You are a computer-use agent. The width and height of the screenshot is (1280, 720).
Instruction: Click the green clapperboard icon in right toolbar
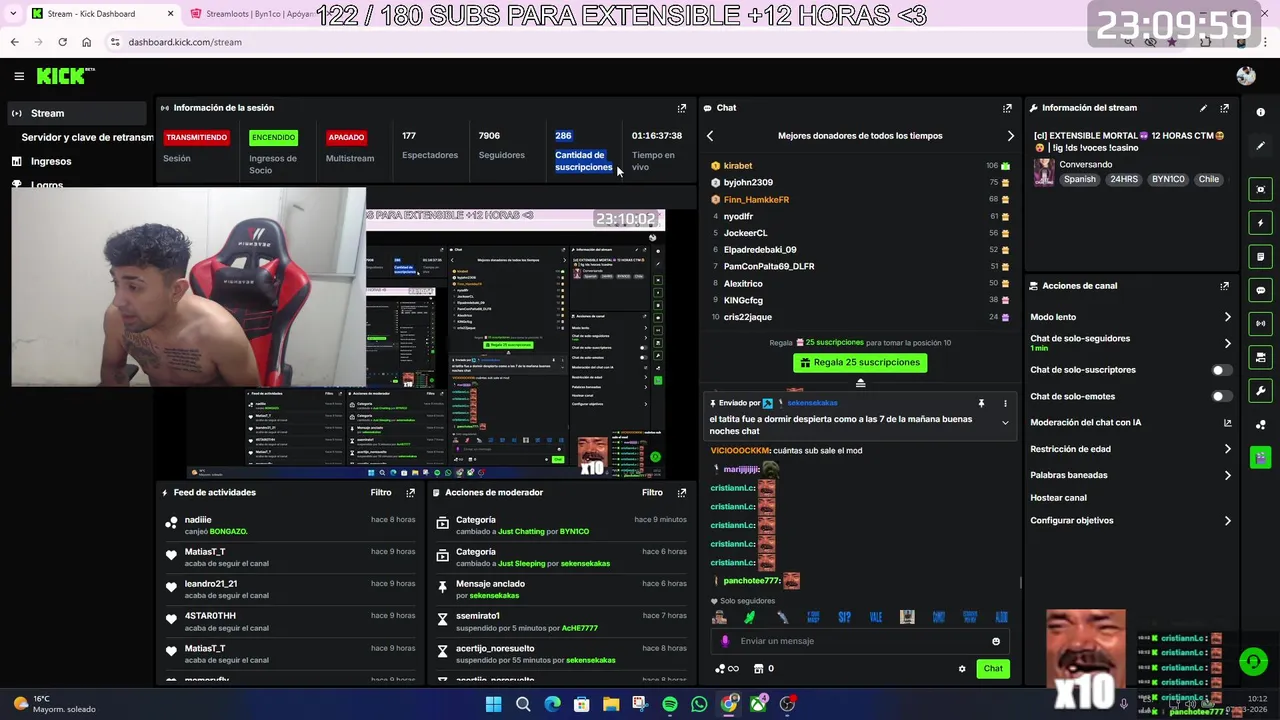coord(1260,457)
